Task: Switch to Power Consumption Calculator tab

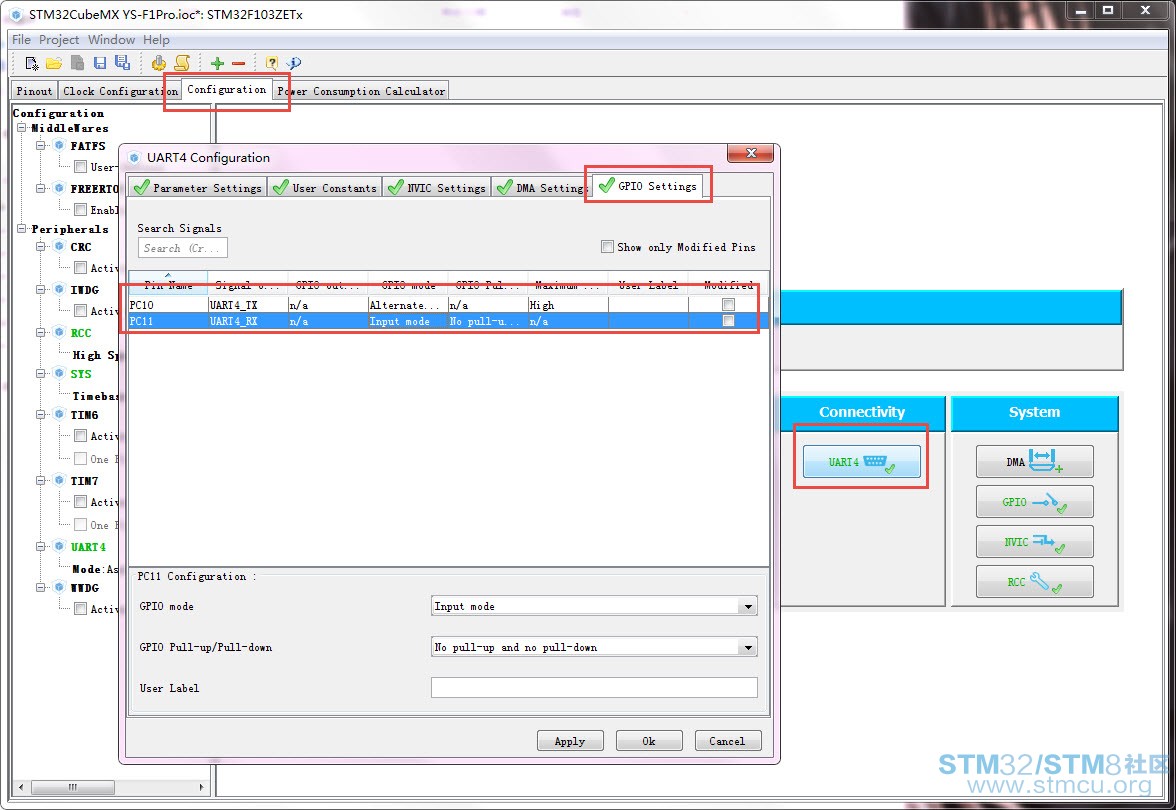Action: tap(362, 91)
